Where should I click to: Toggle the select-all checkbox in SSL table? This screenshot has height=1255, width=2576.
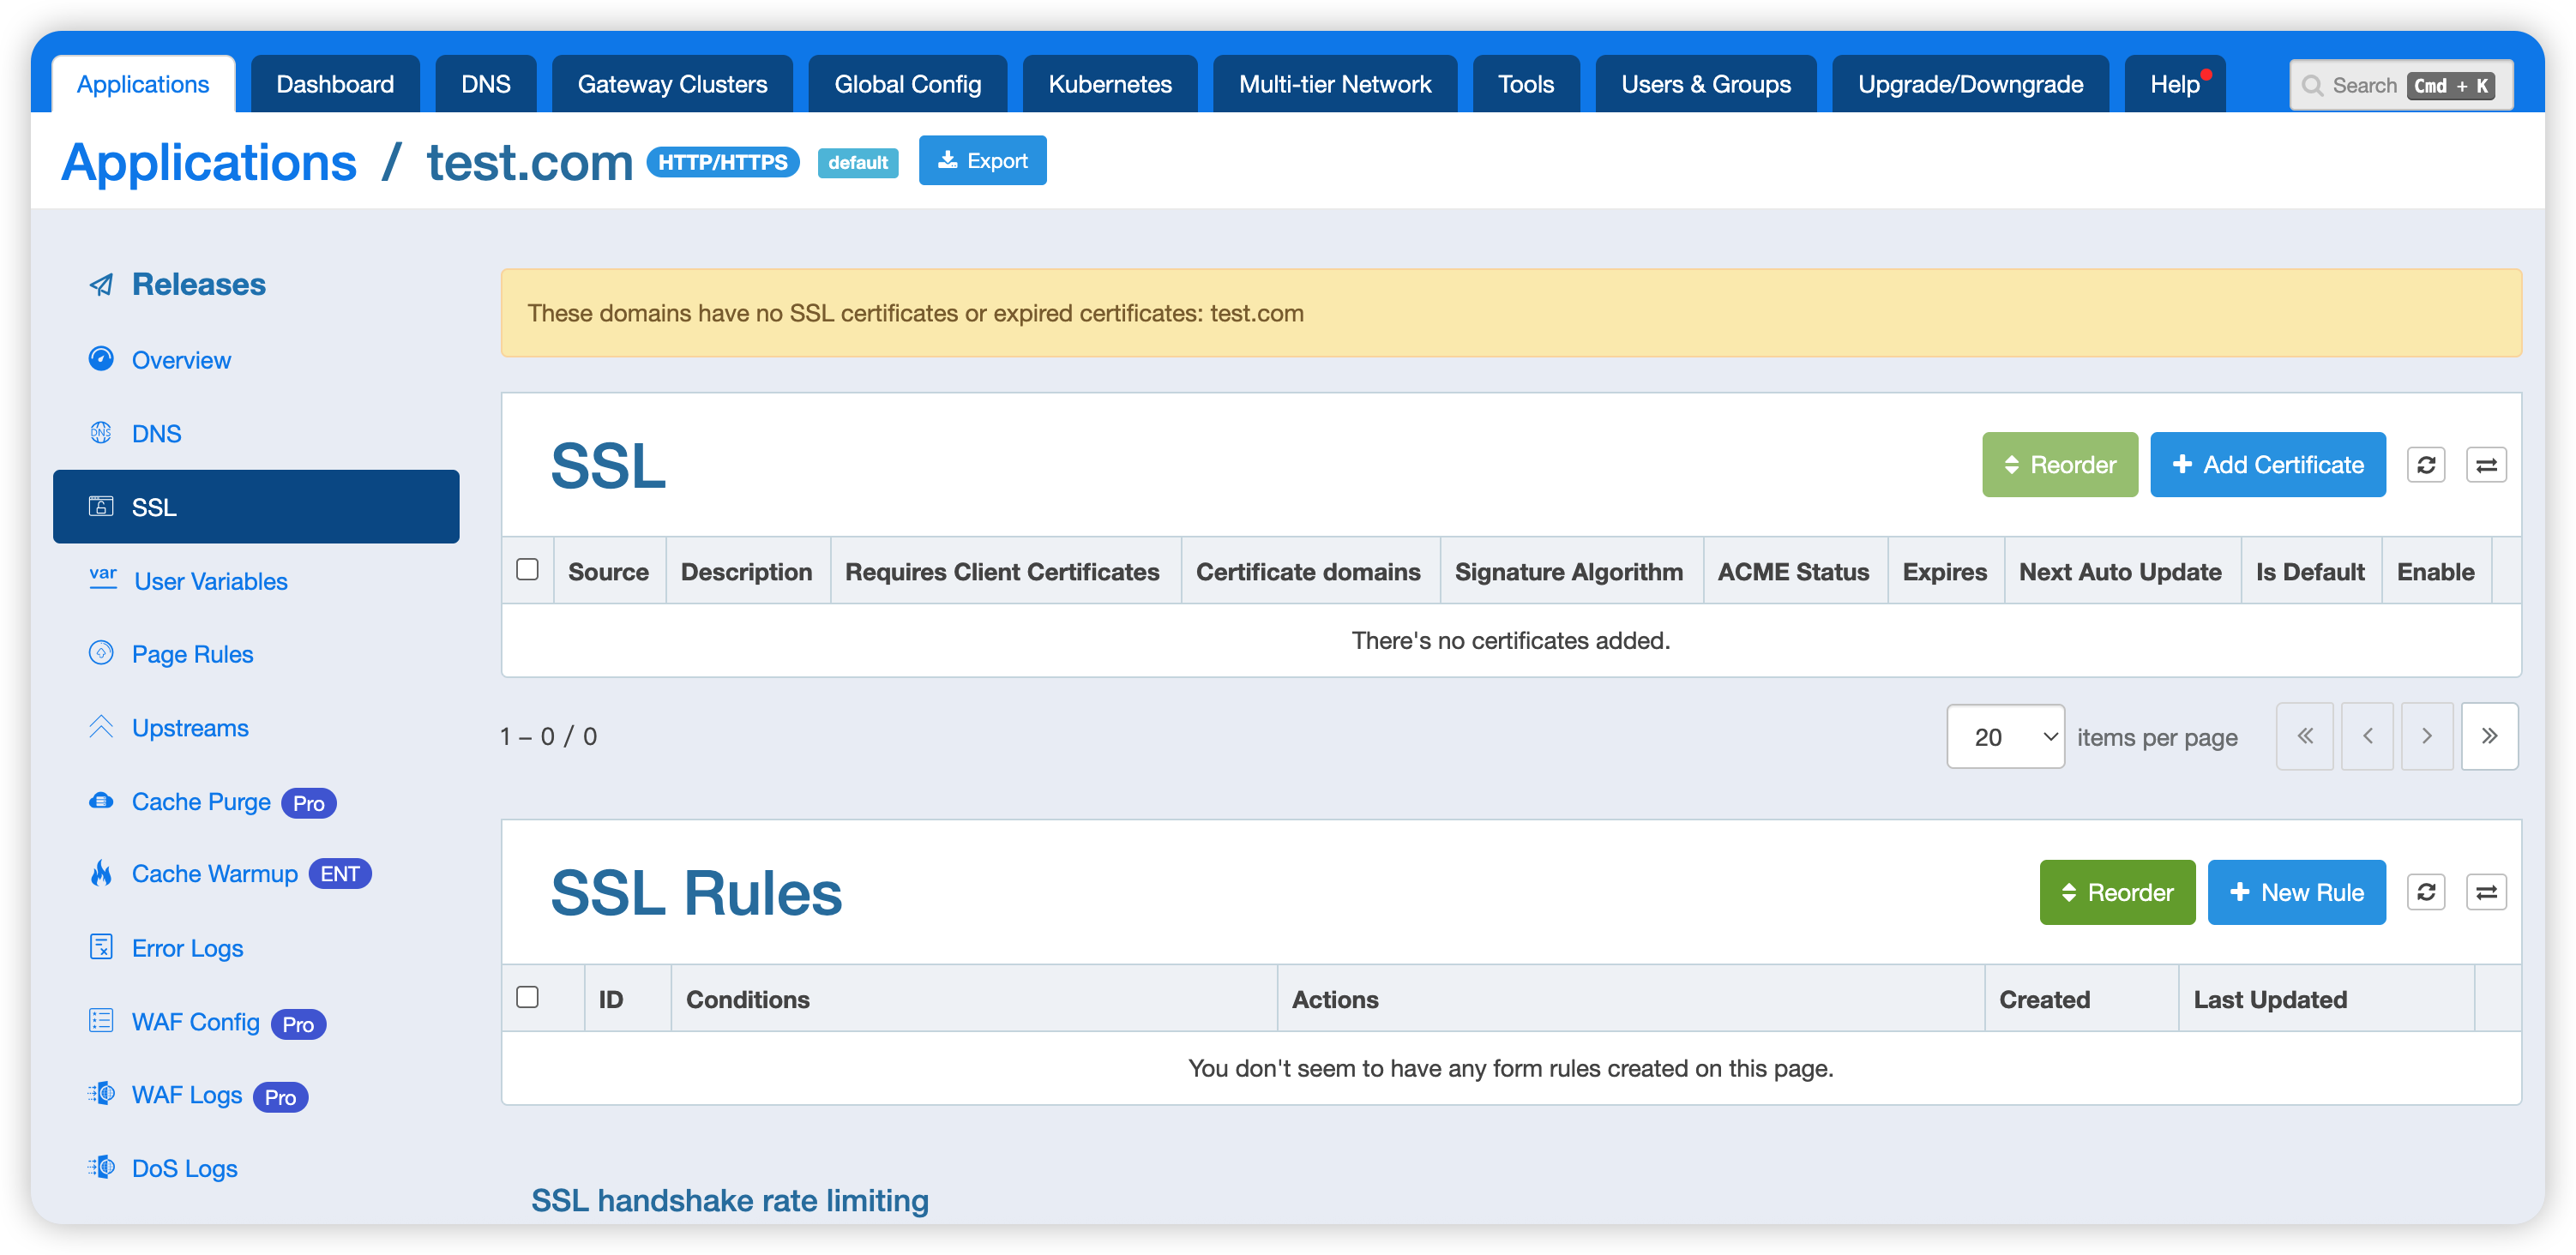tap(527, 570)
